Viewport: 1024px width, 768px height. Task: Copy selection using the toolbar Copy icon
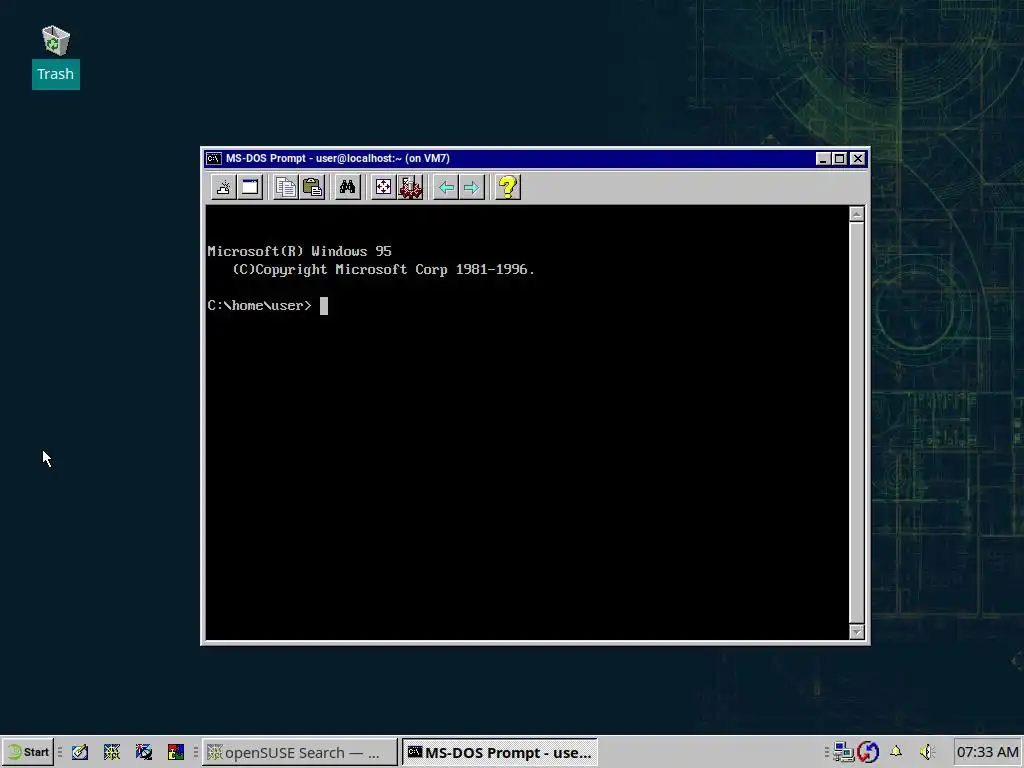(285, 187)
